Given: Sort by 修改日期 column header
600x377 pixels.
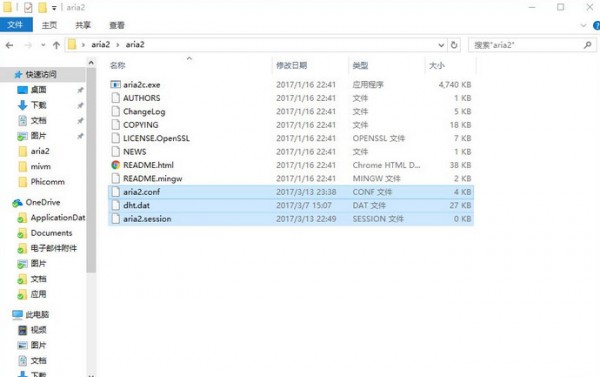Looking at the screenshot, I should point(292,65).
